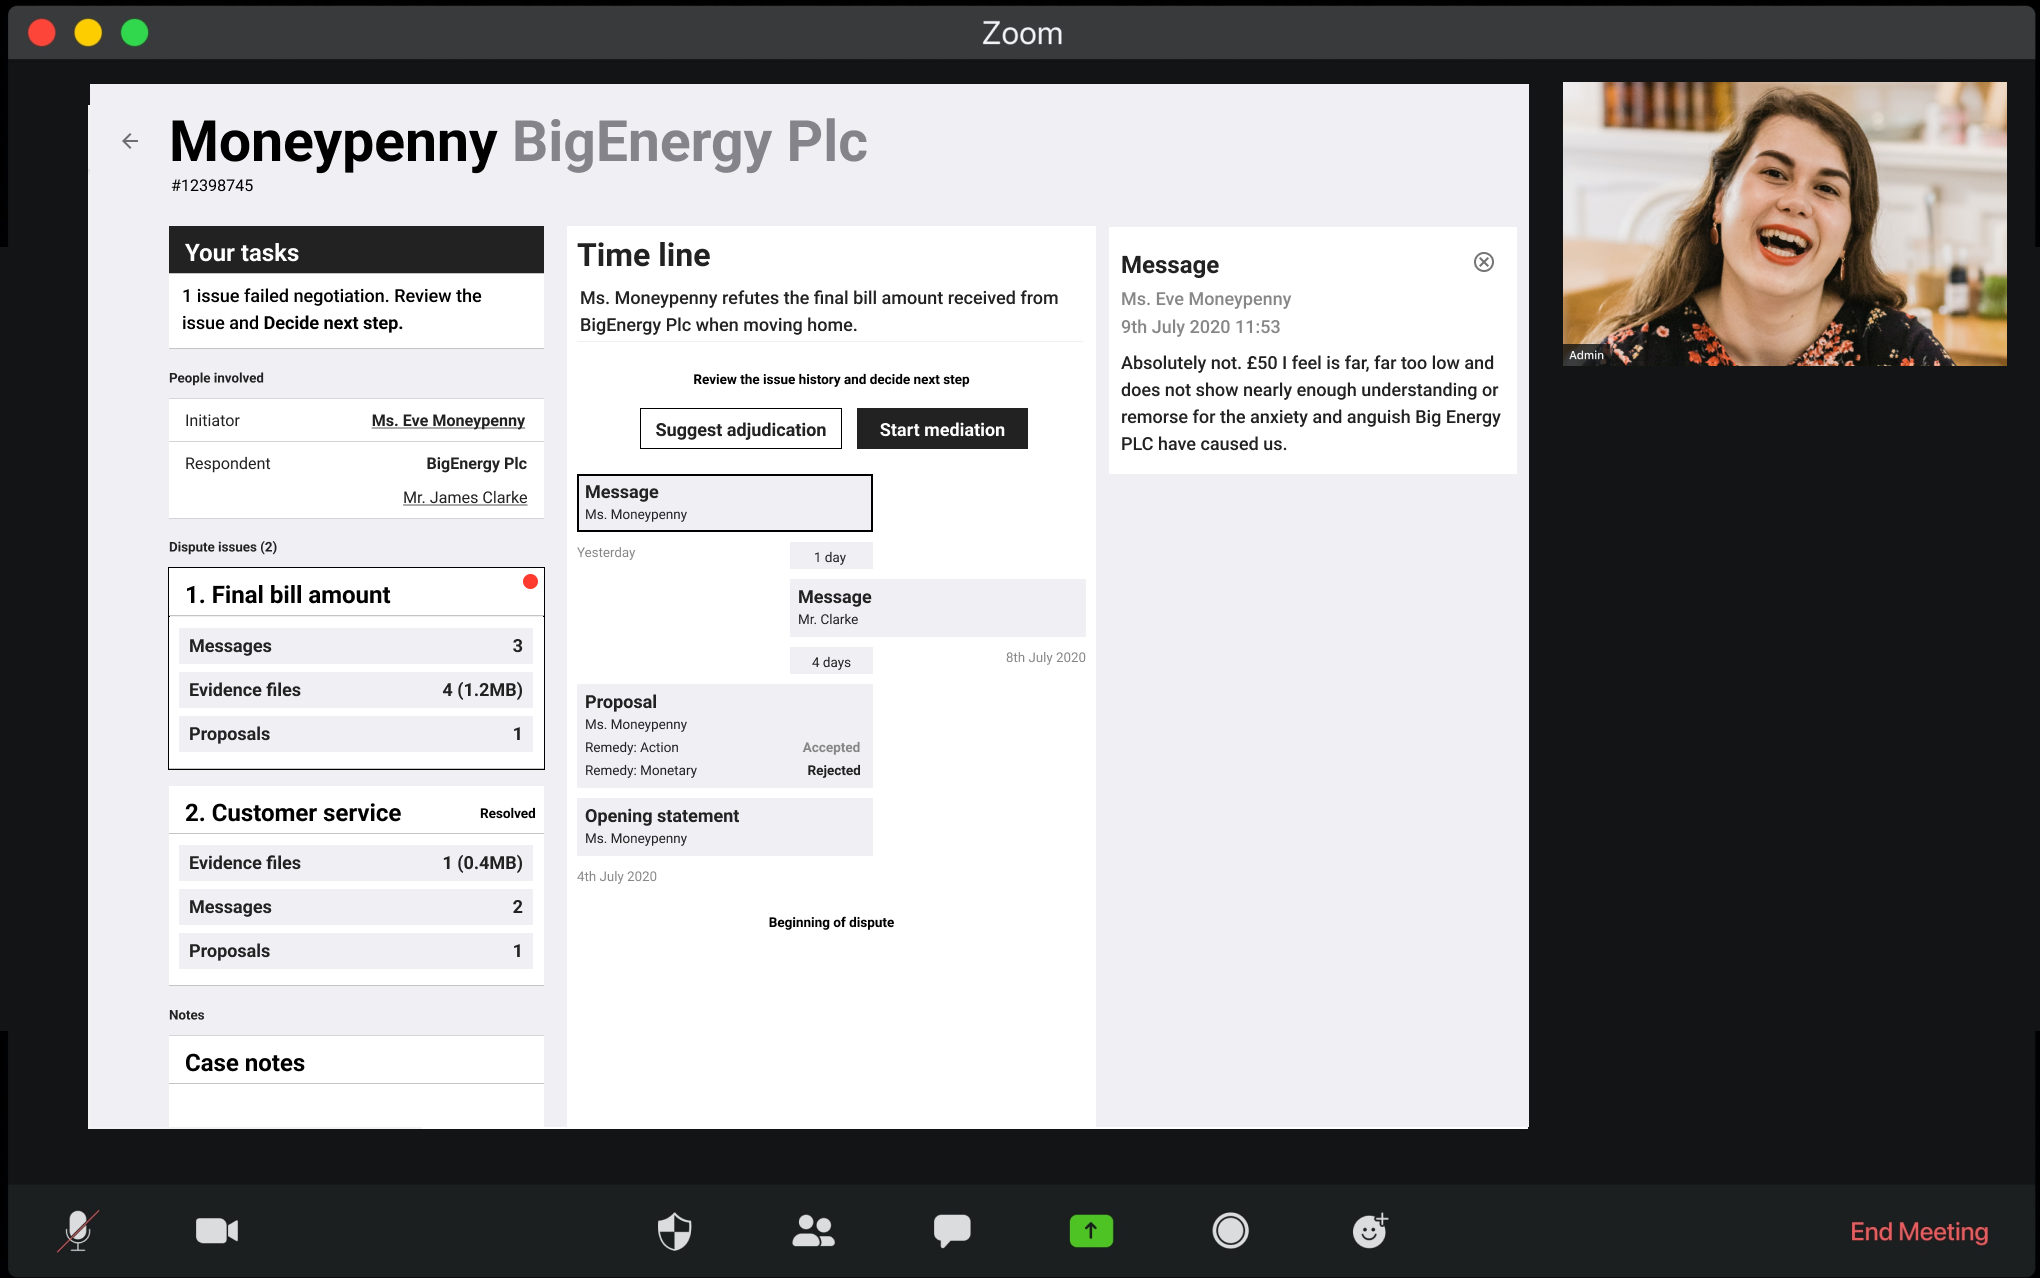Screen dimensions: 2040x1278
Task: Click the Yesterday date label
Action: pyautogui.click(x=606, y=553)
